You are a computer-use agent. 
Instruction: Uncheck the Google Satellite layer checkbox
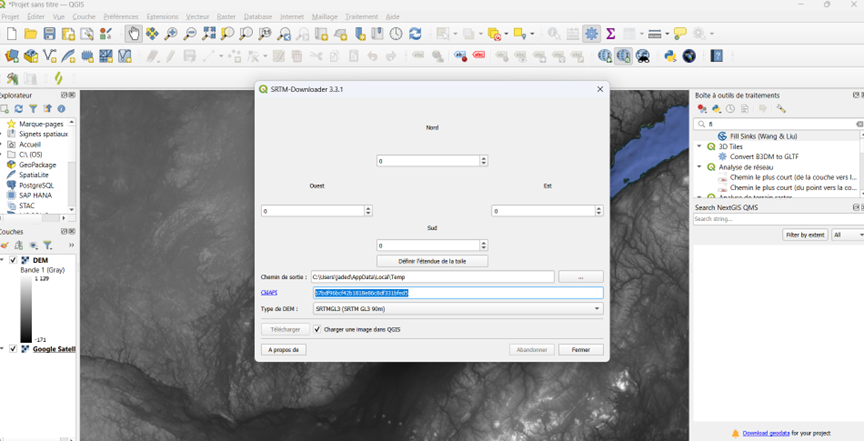13,349
